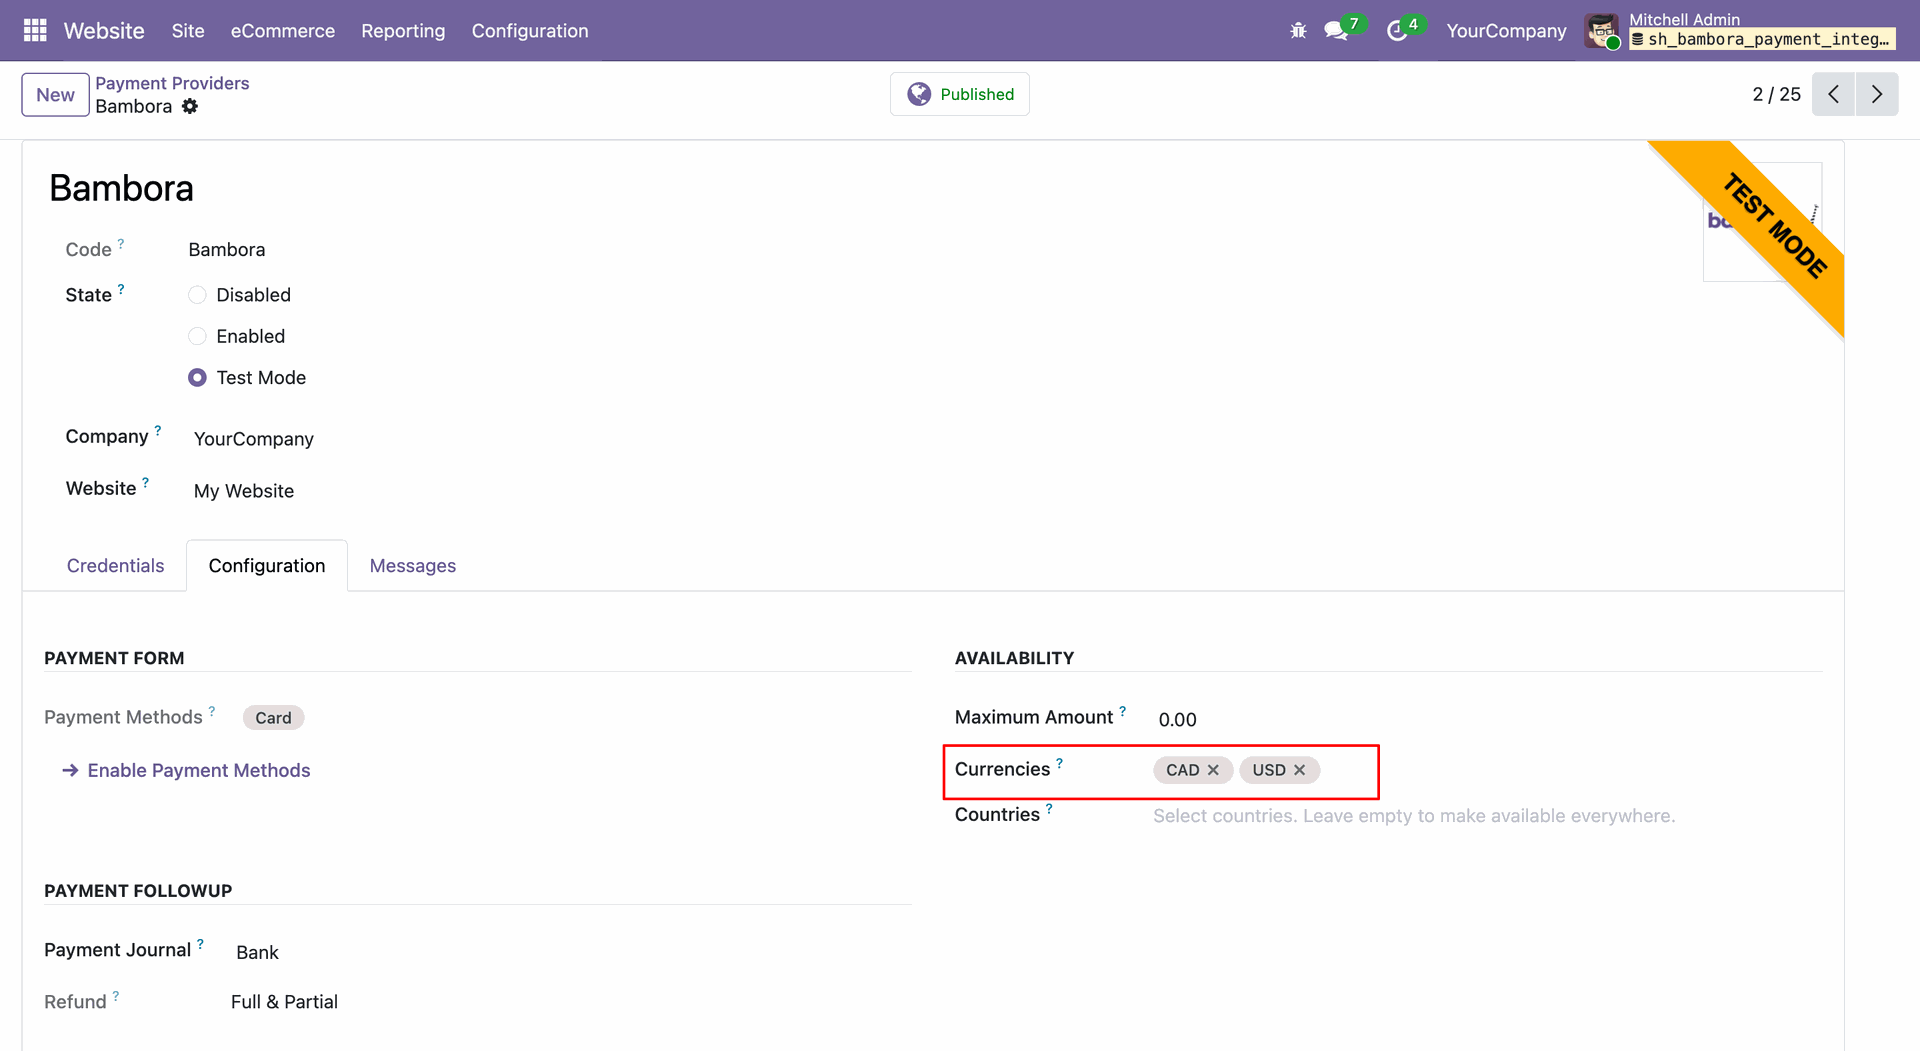Click the Website app title

pyautogui.click(x=104, y=31)
